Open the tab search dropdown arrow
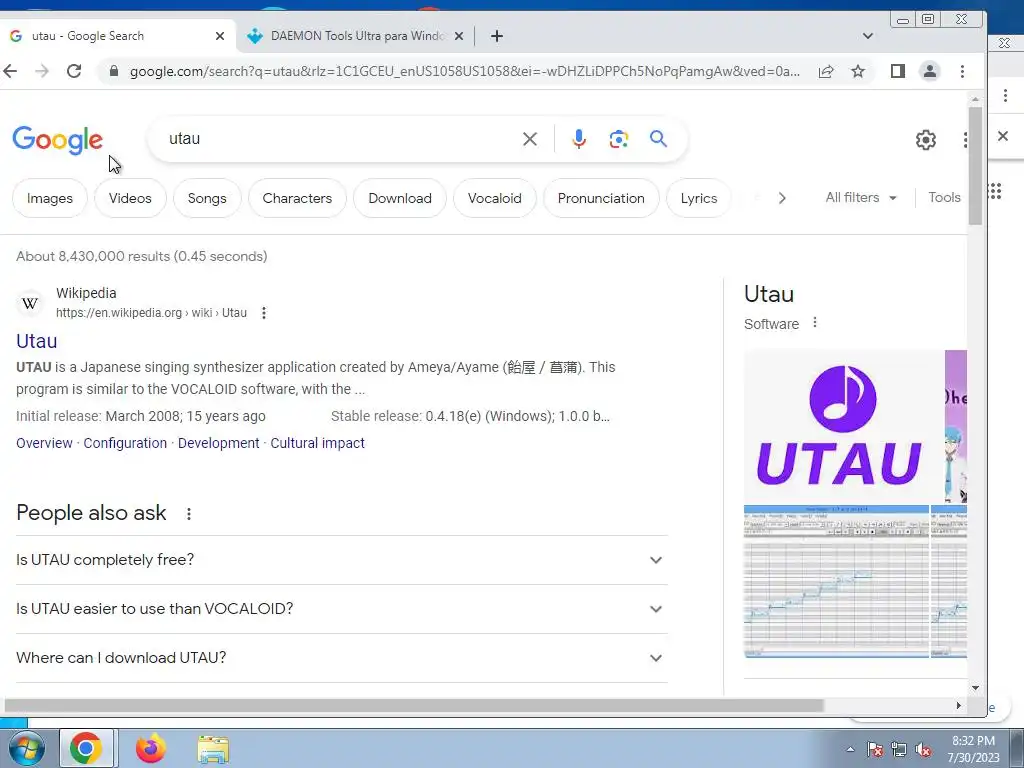The image size is (1024, 768). [867, 36]
